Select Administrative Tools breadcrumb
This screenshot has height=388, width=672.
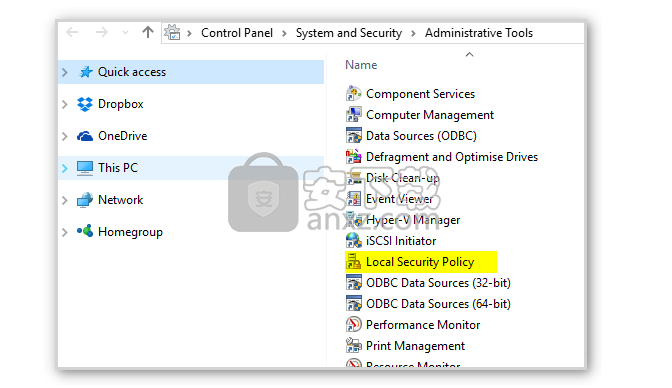(479, 33)
